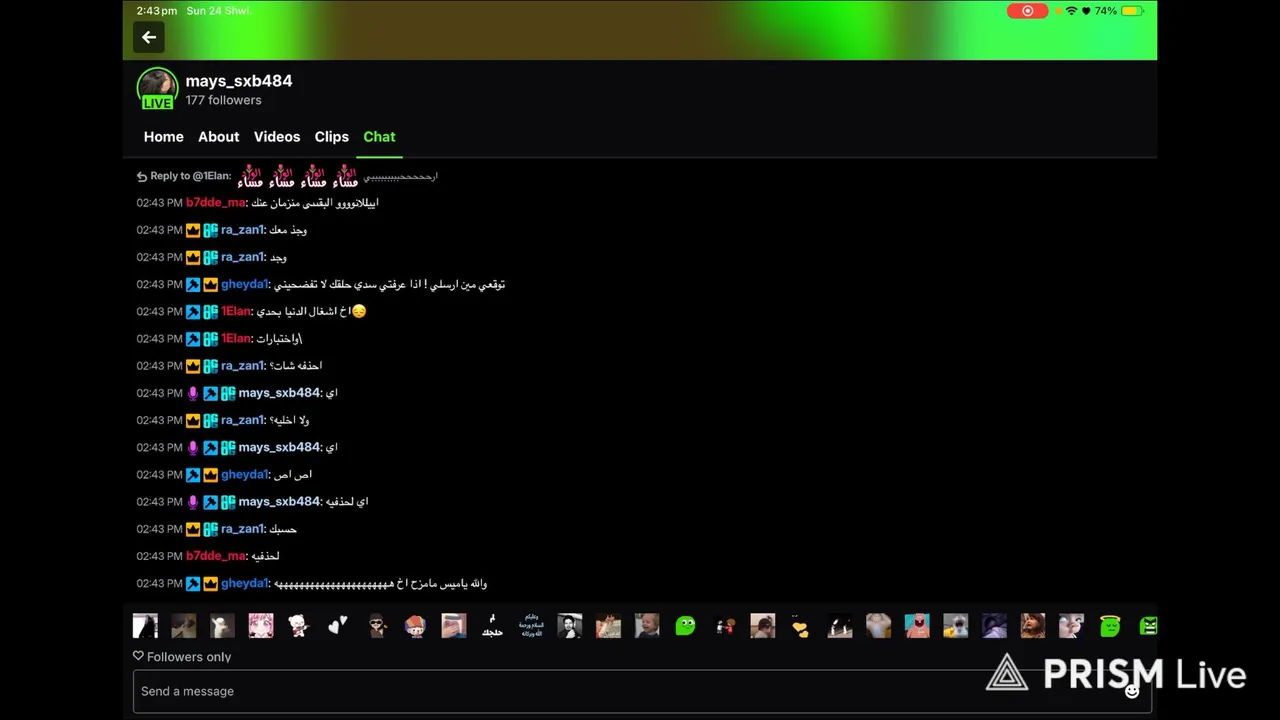This screenshot has width=1280, height=720.
Task: Click the 'Send a message' input field
Action: [642, 691]
